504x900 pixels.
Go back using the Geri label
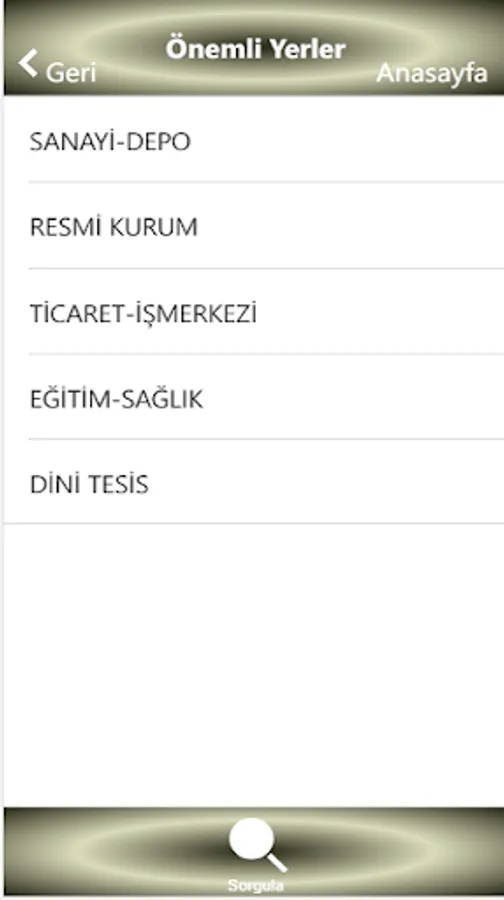[x=71, y=73]
